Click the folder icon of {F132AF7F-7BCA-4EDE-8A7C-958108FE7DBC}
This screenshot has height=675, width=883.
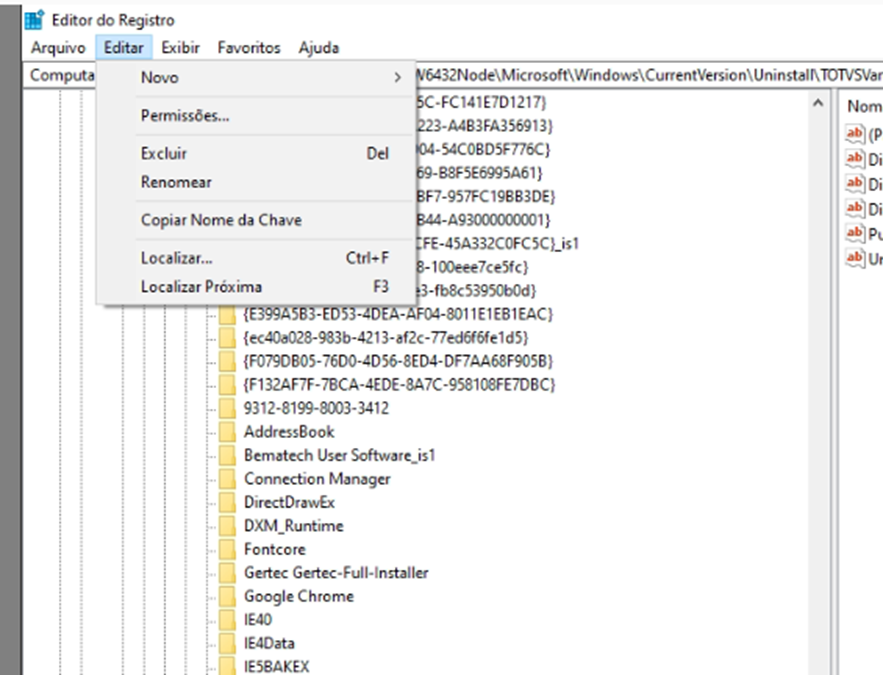(228, 385)
